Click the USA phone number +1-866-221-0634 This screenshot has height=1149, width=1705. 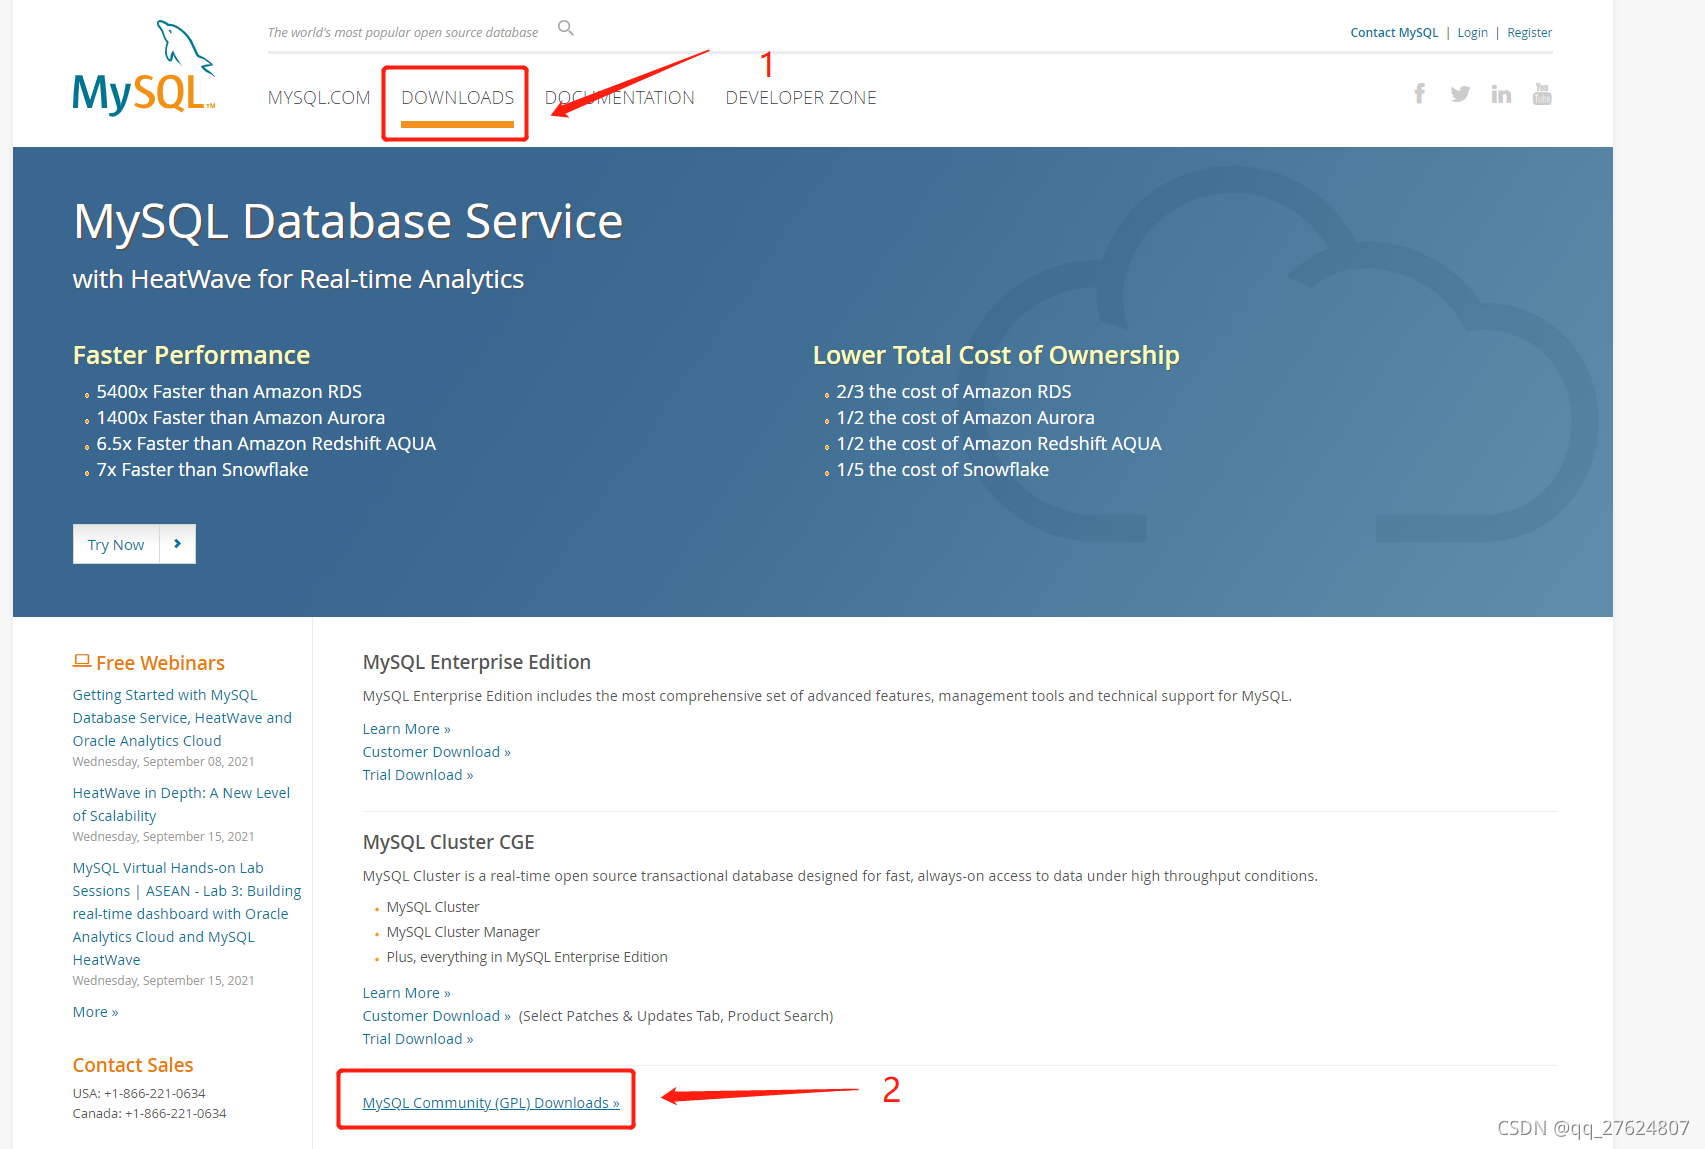pyautogui.click(x=155, y=1094)
